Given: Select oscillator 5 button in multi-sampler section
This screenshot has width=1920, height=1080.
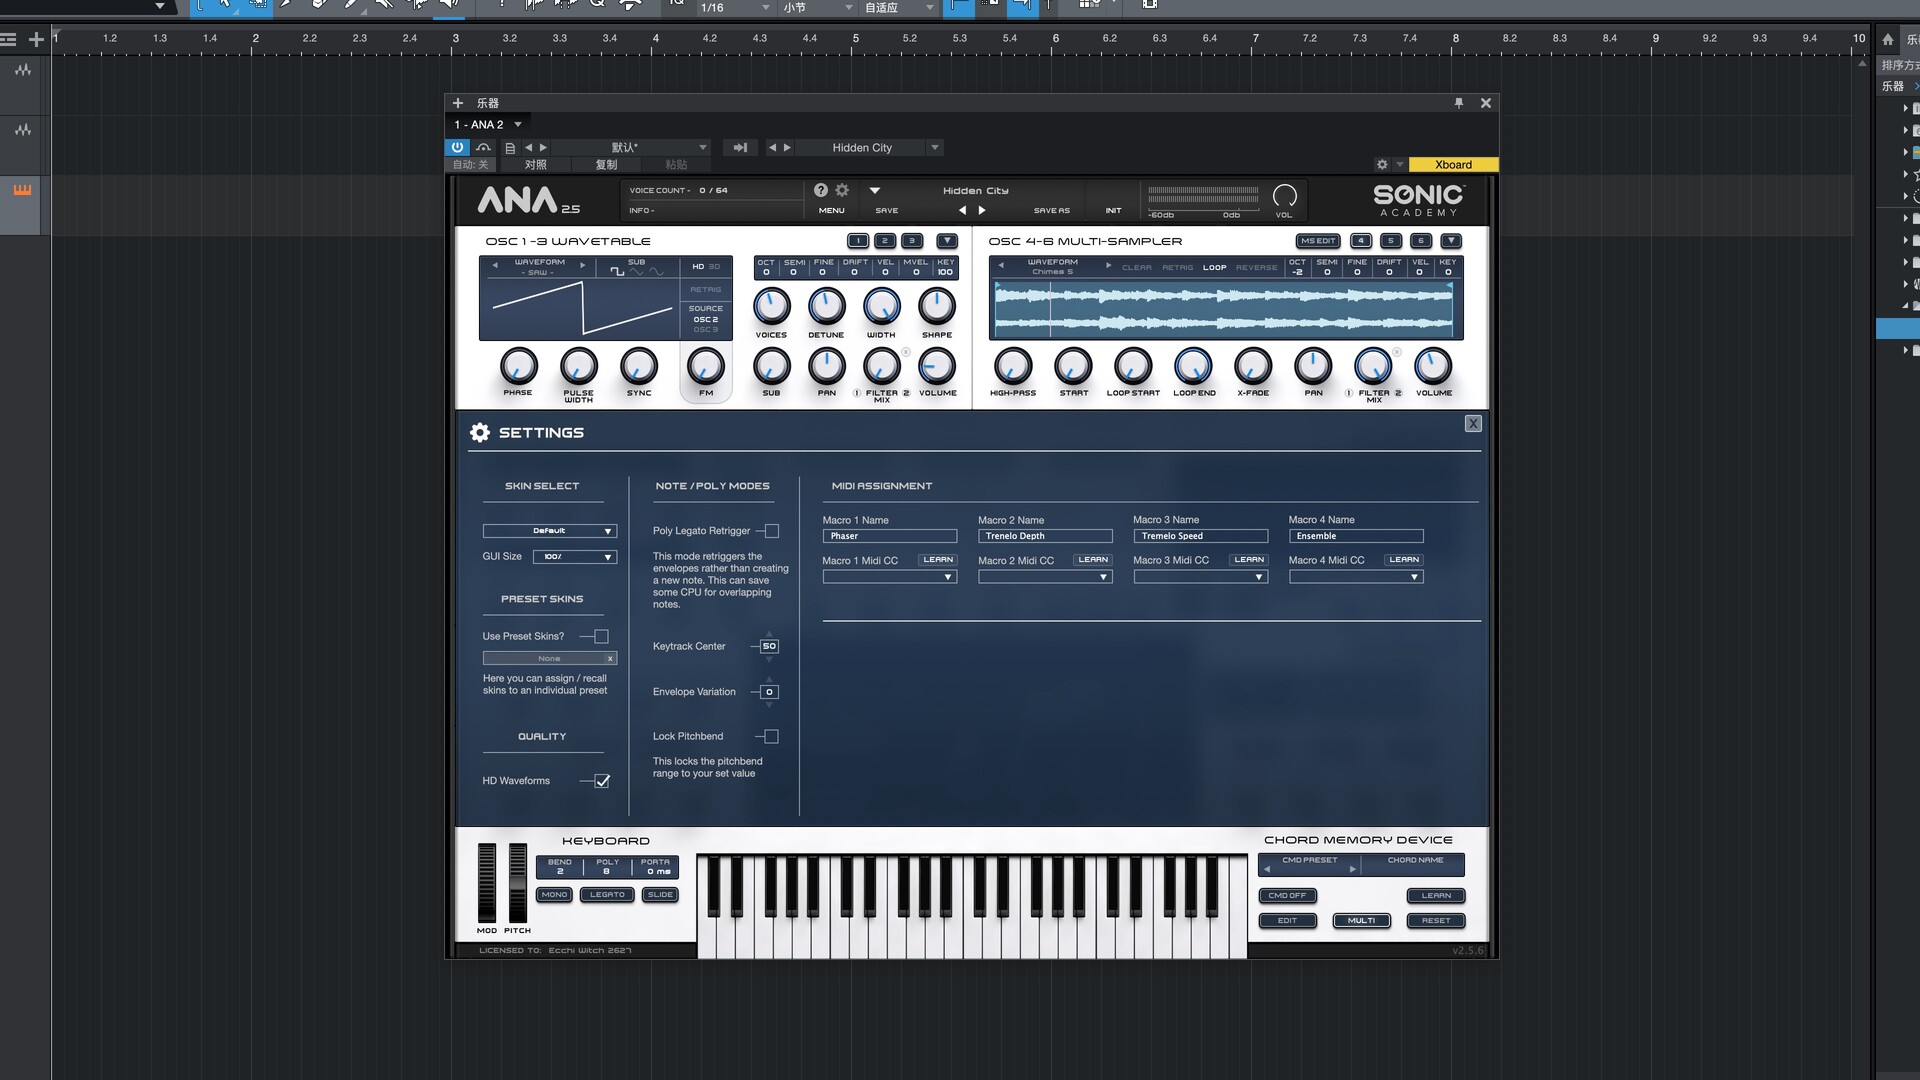Looking at the screenshot, I should pos(1391,241).
